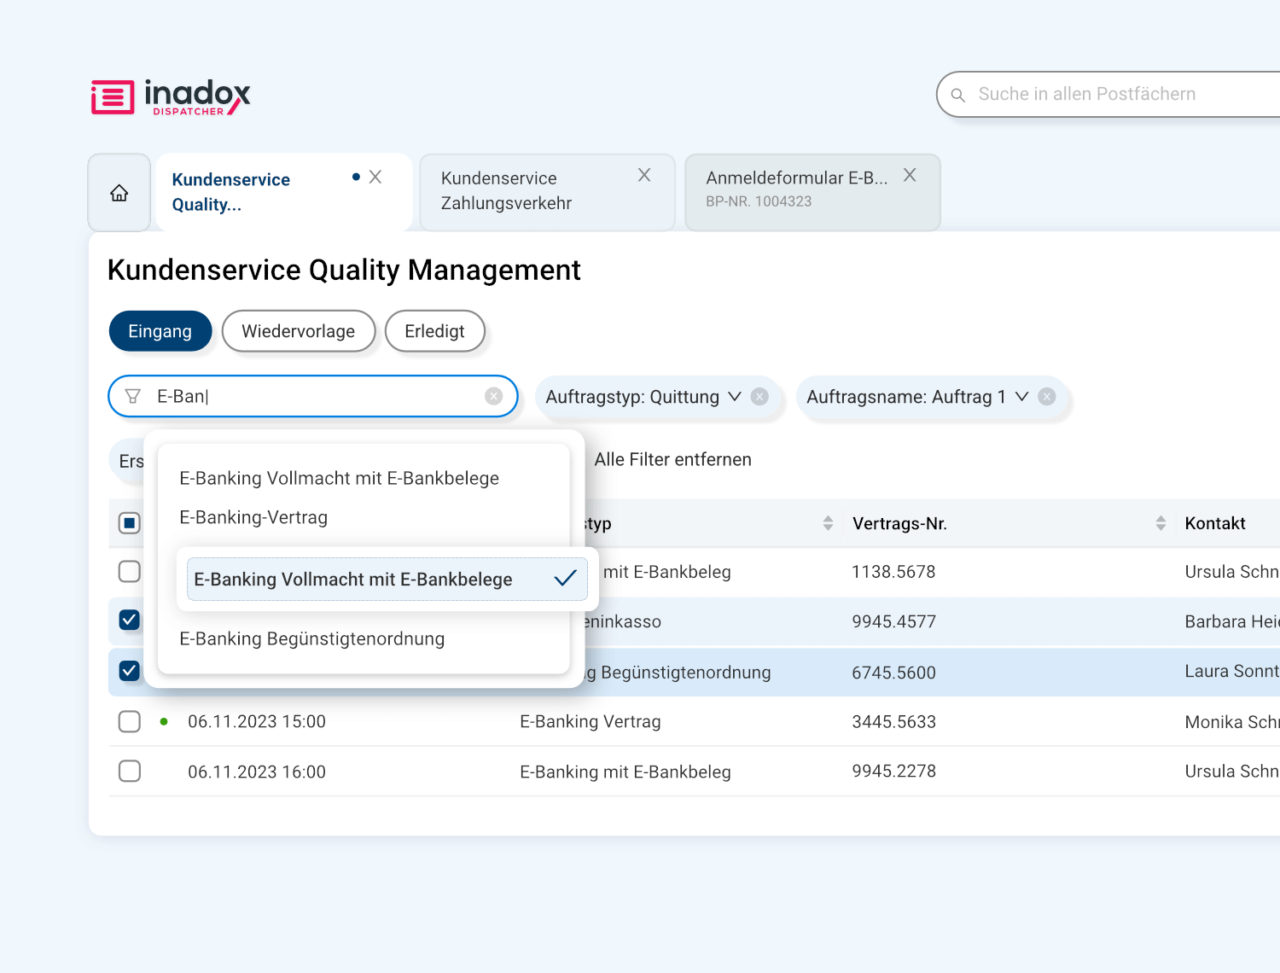Click contact Laura Sonn...
The width and height of the screenshot is (1280, 973).
pos(1232,671)
